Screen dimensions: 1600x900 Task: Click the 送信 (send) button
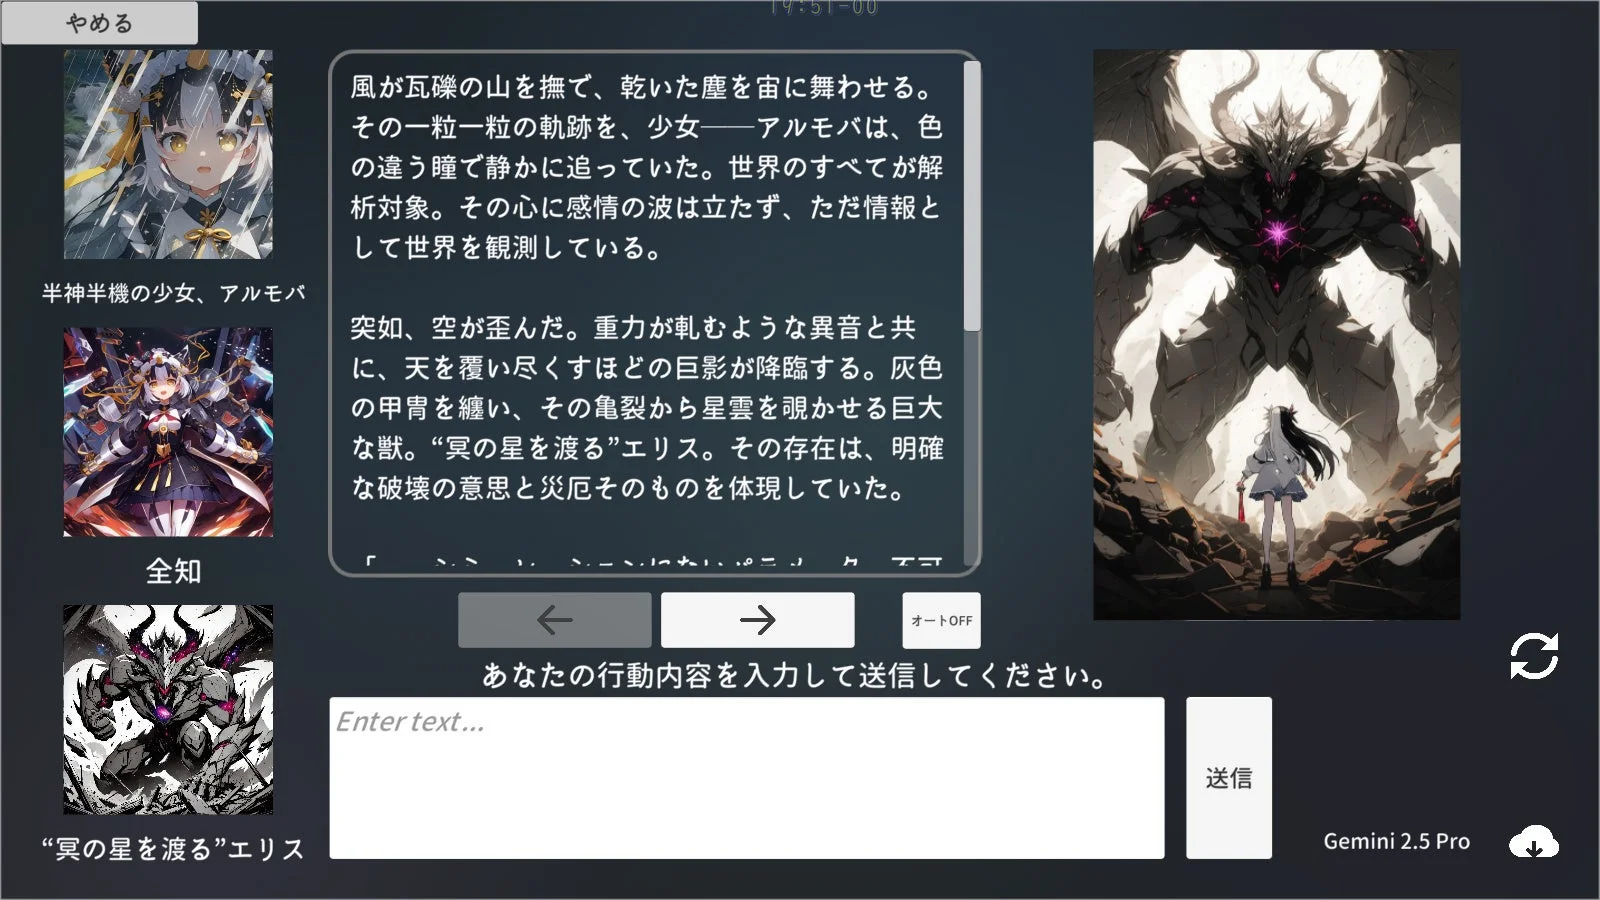pyautogui.click(x=1228, y=777)
